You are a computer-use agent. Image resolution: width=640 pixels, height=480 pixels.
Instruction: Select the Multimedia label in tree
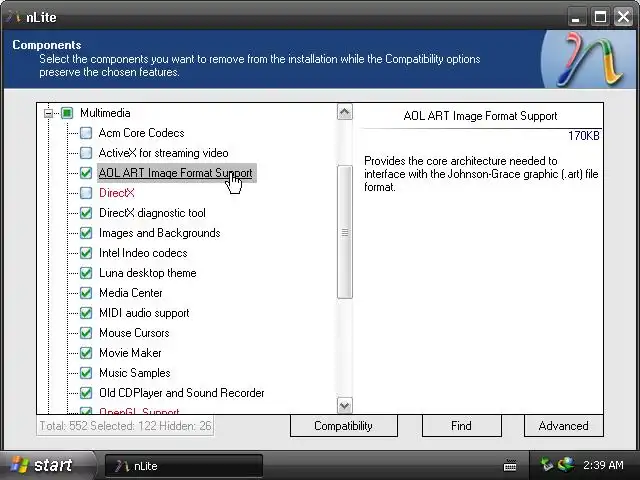click(105, 113)
